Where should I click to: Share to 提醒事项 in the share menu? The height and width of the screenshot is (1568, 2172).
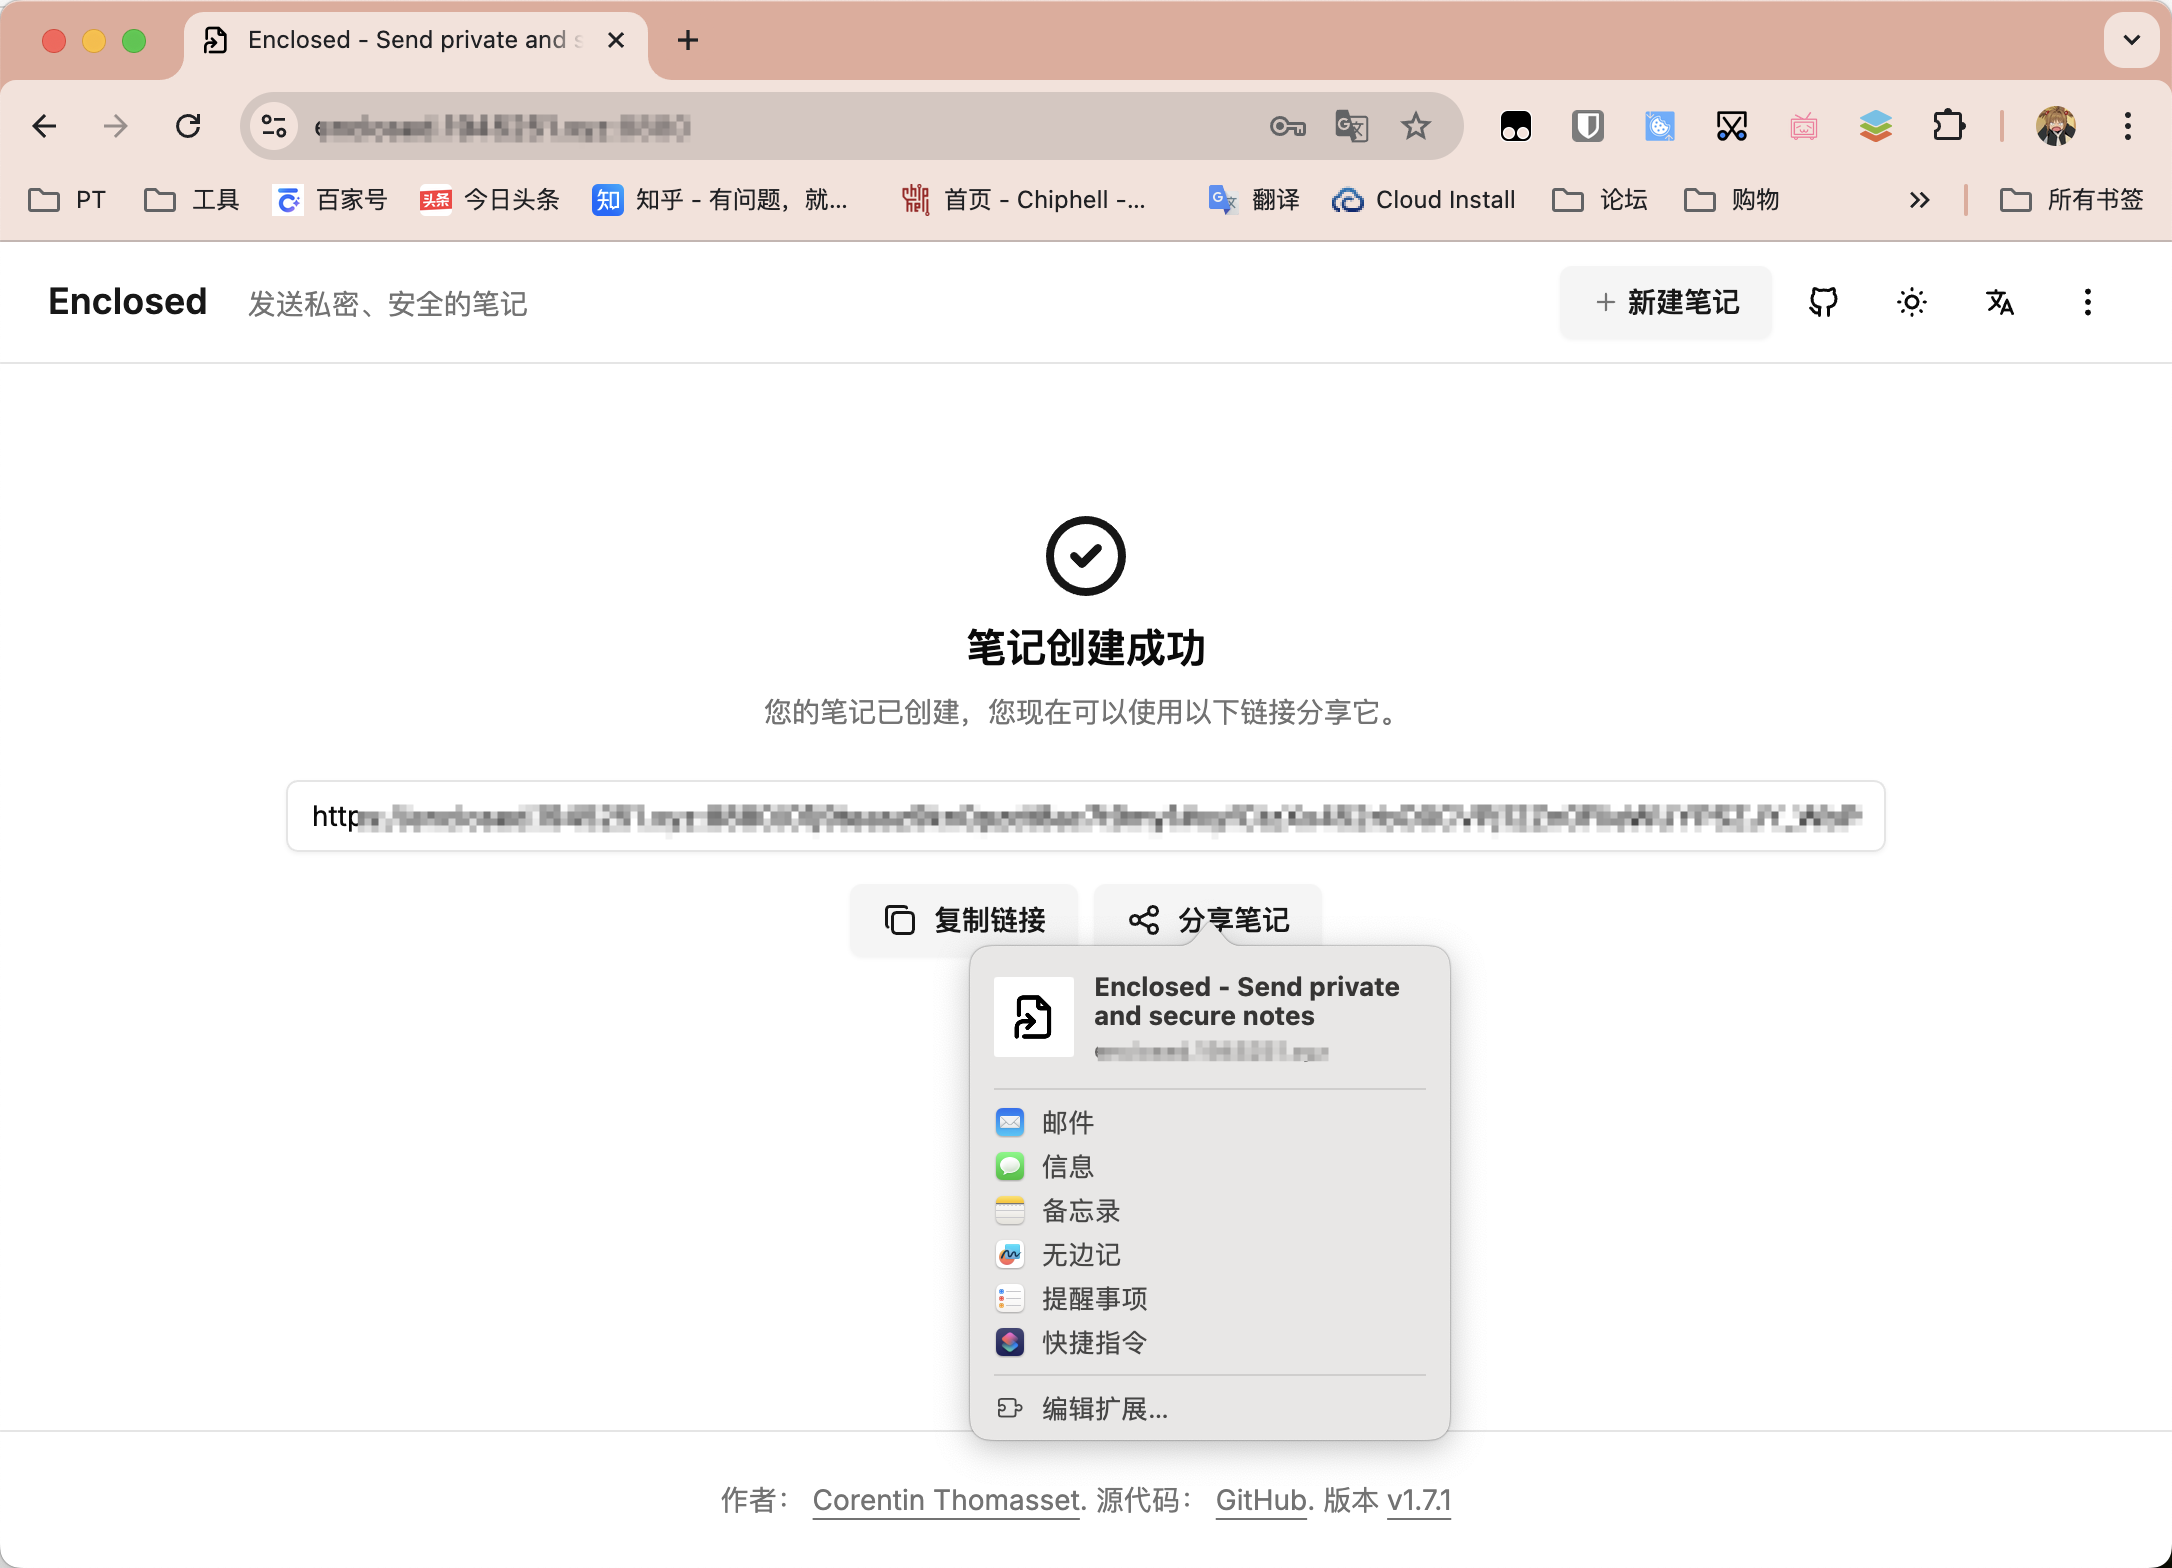1210,1298
